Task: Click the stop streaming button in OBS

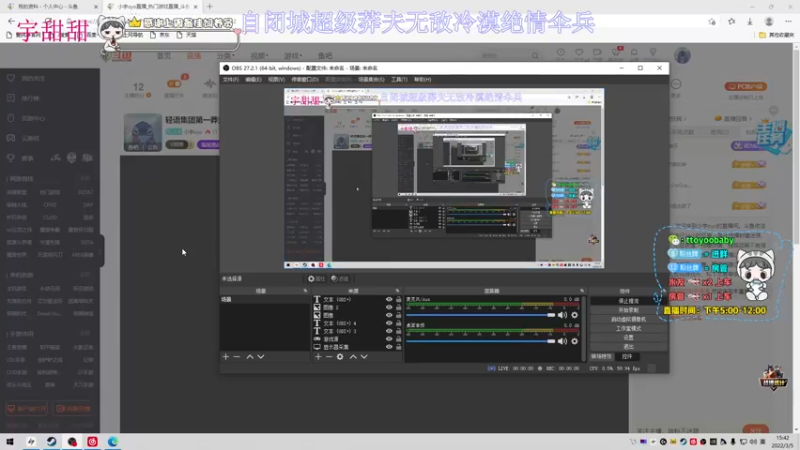Action: [x=629, y=301]
